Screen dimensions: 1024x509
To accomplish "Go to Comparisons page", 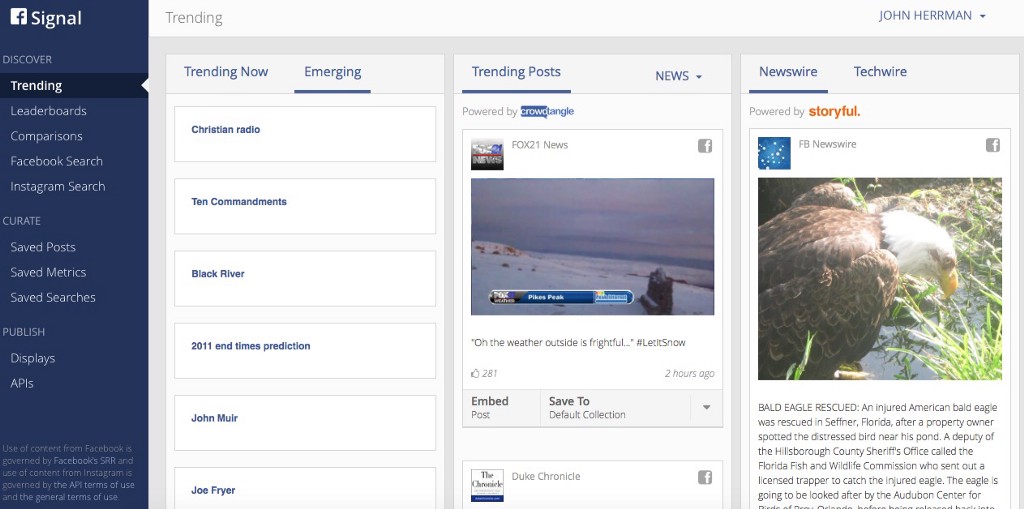I will point(46,136).
